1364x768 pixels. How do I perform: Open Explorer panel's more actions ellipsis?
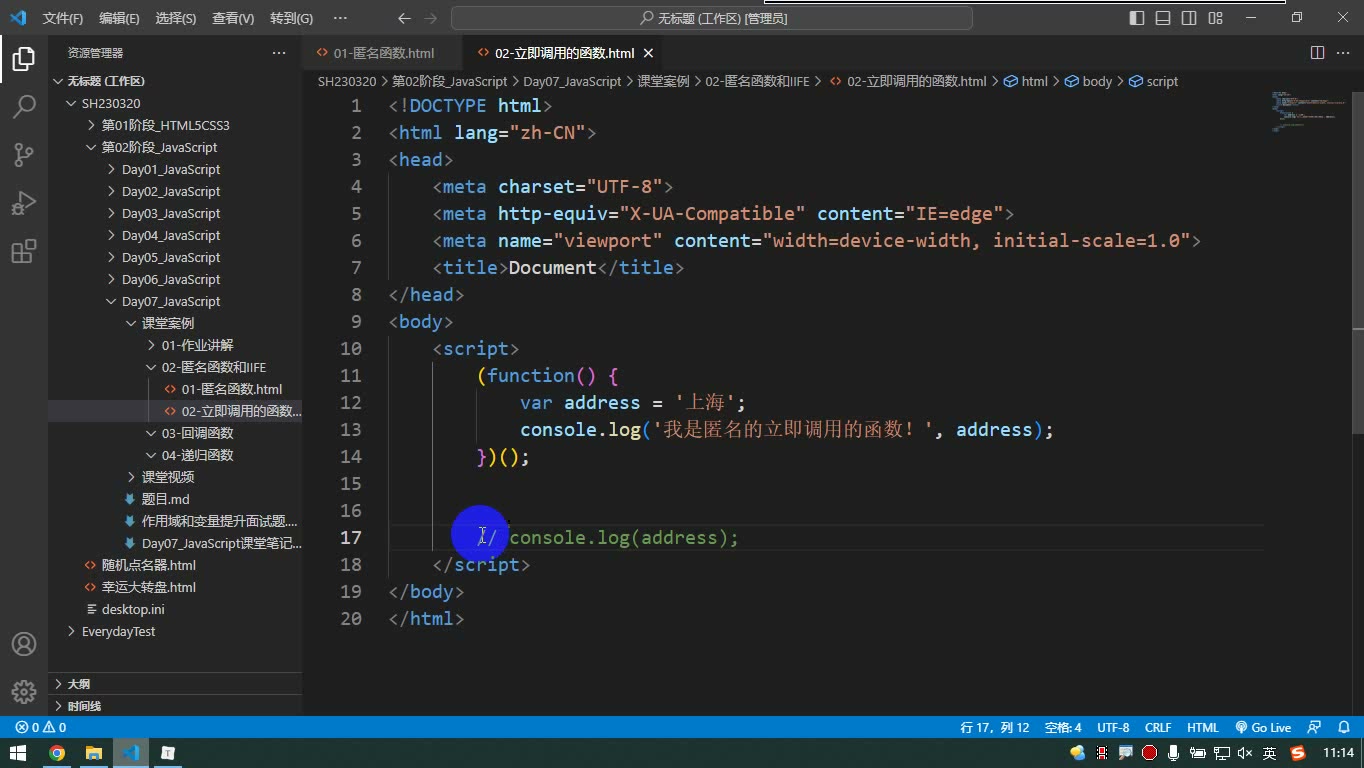click(279, 53)
